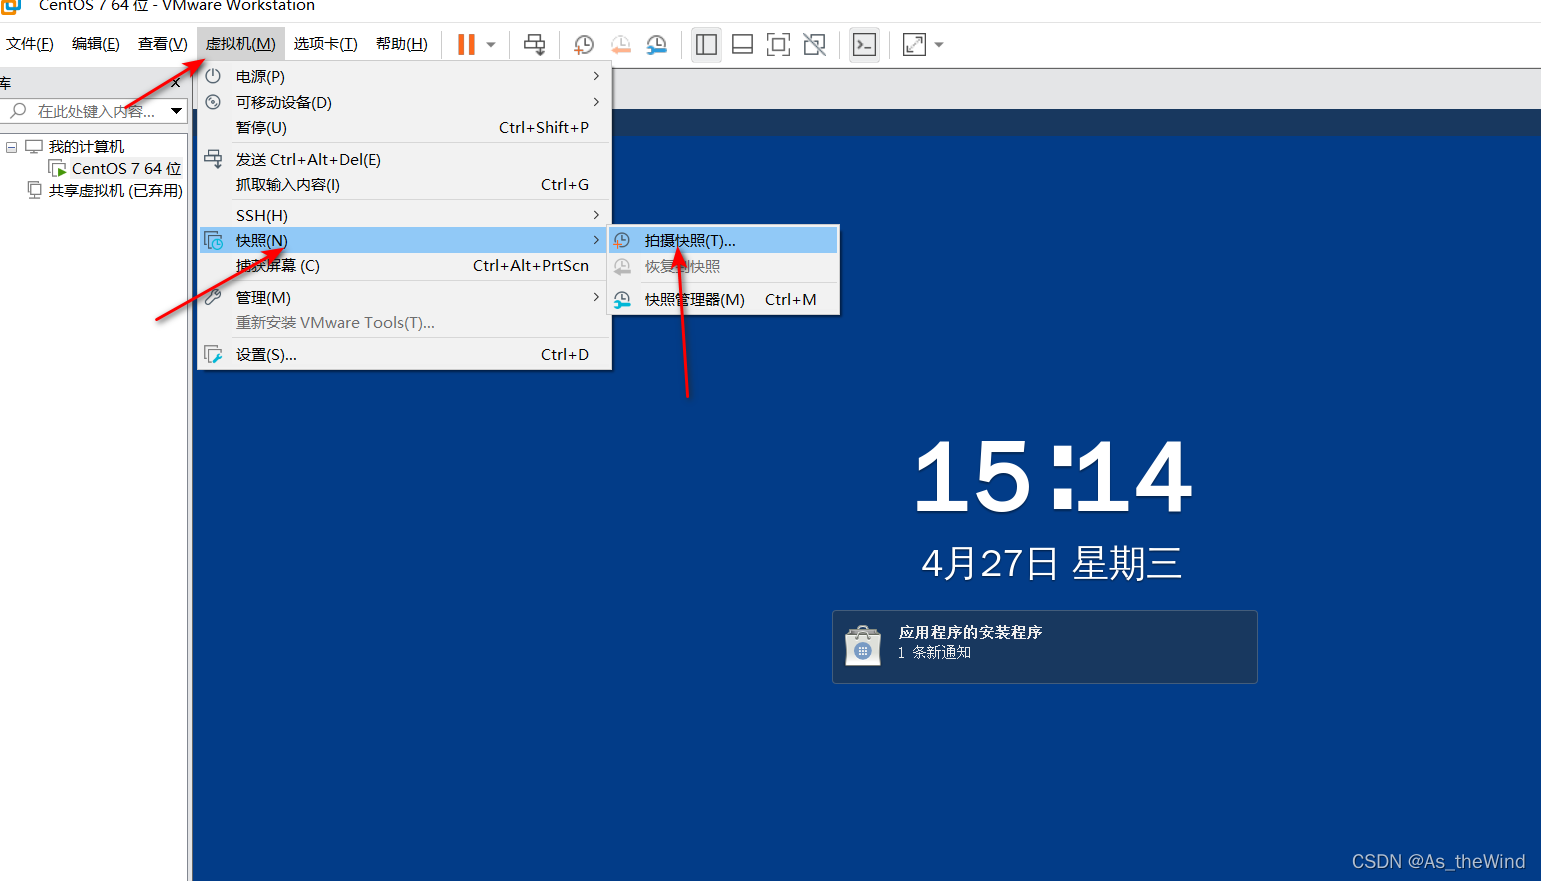Click snapshot icon beside 快照(N)
The width and height of the screenshot is (1541, 881).
(x=213, y=240)
